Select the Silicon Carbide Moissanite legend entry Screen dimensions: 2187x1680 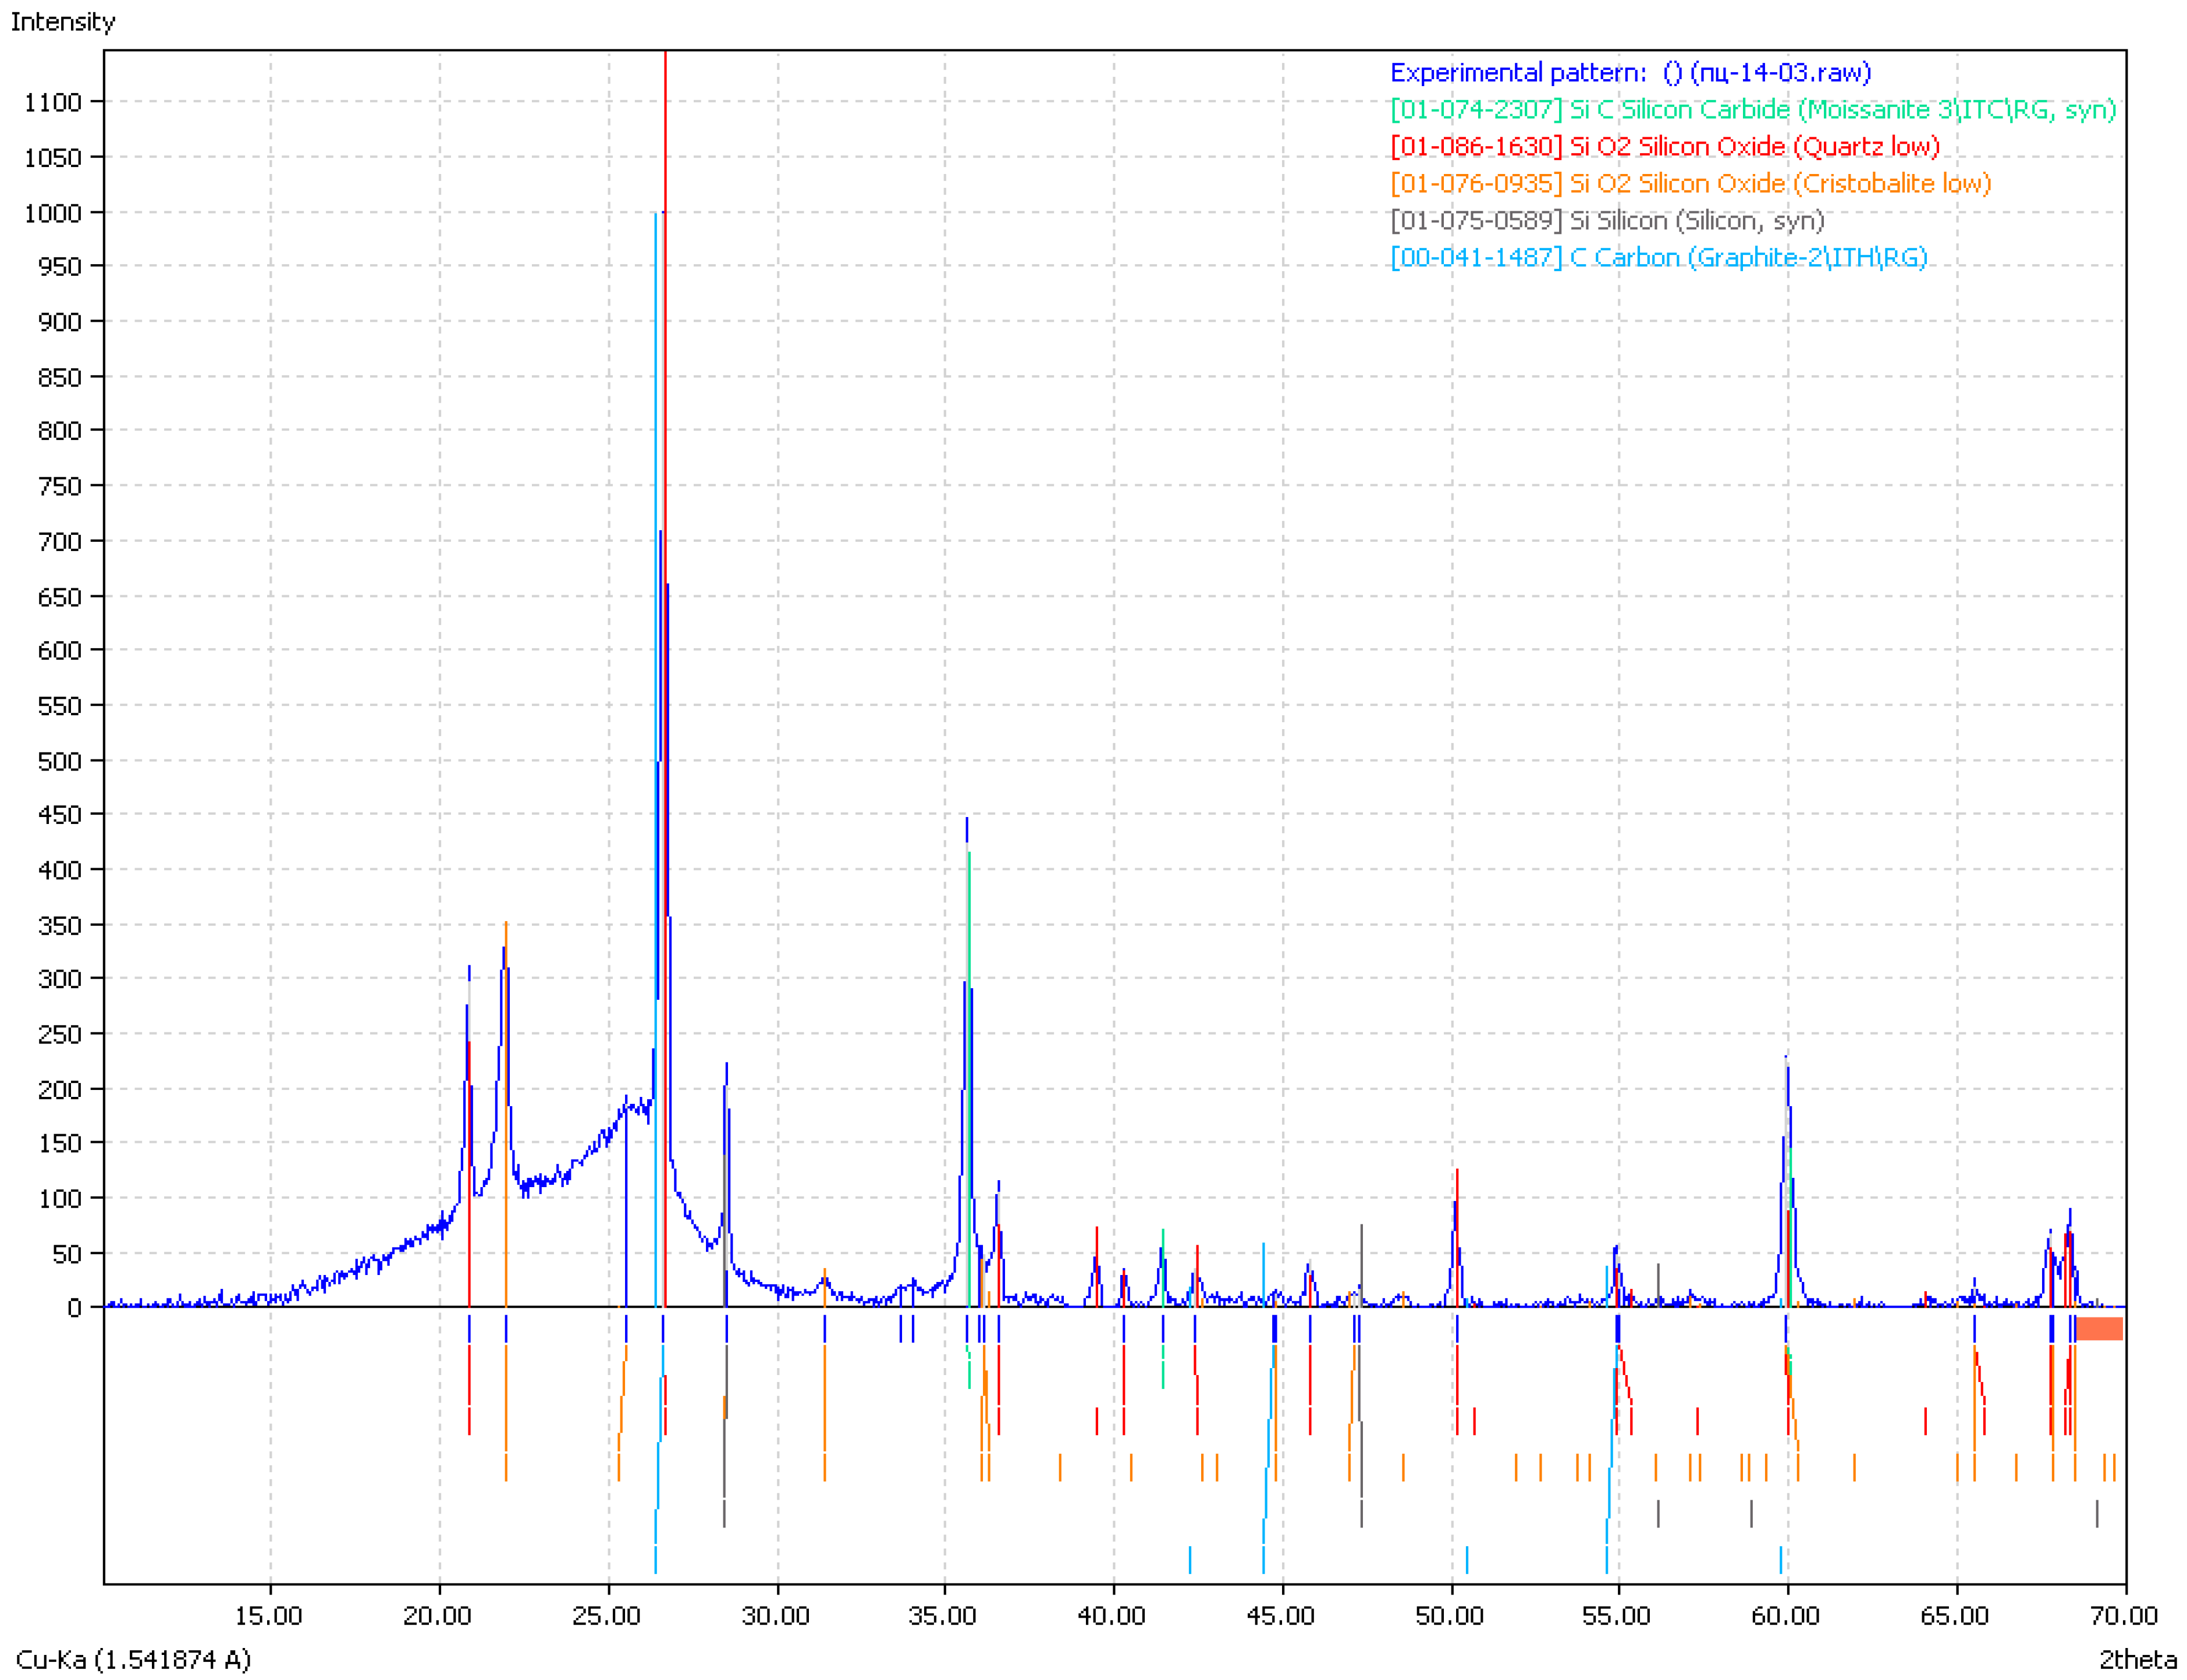[x=1753, y=110]
